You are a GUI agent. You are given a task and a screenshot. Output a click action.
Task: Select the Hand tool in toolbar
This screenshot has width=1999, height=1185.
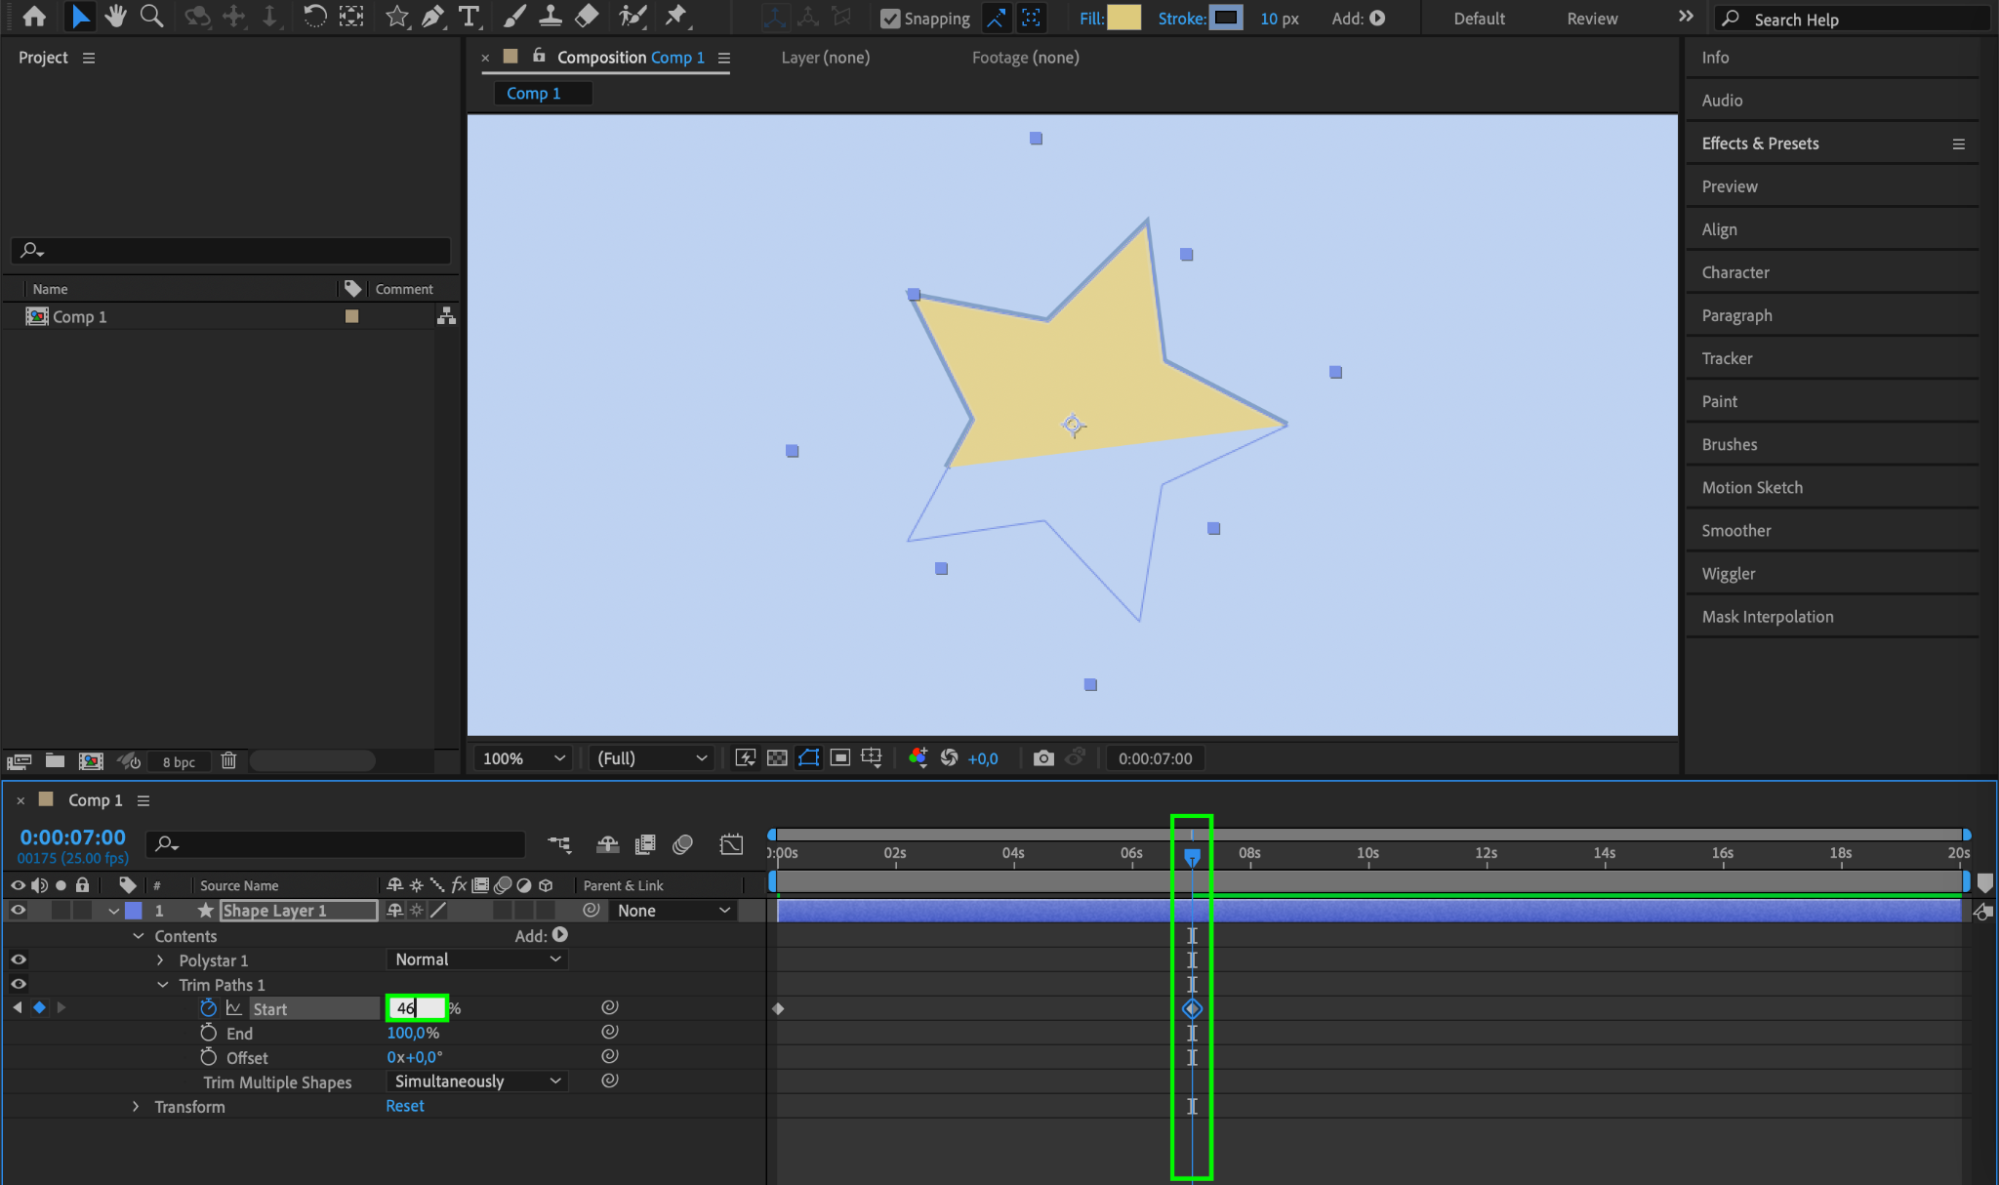coord(116,16)
